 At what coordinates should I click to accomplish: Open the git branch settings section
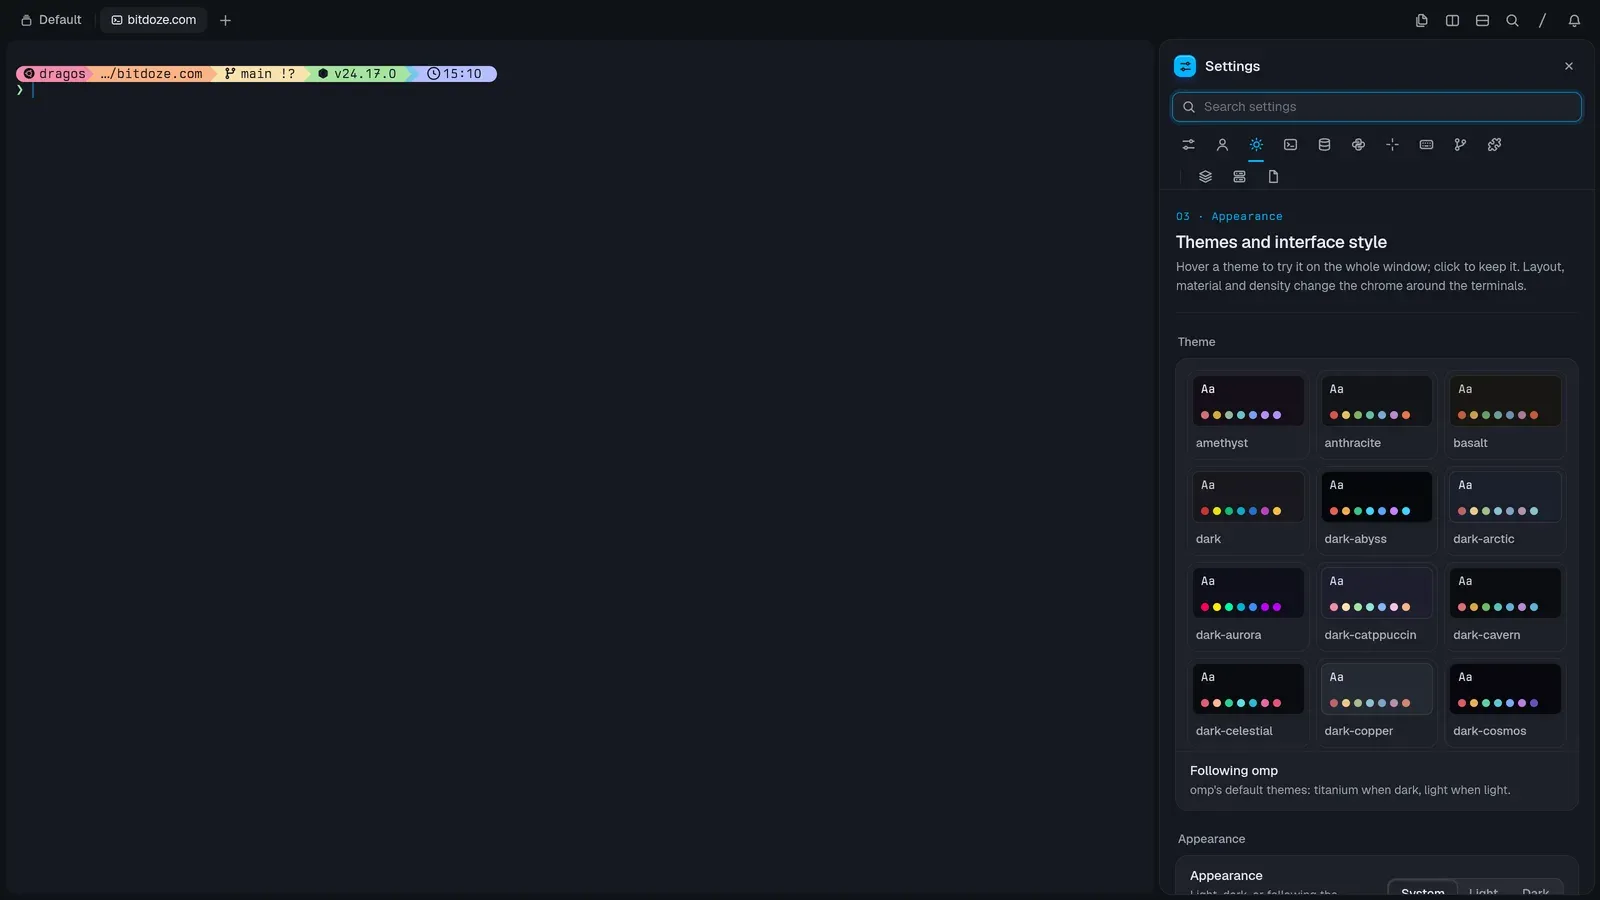tap(1460, 145)
